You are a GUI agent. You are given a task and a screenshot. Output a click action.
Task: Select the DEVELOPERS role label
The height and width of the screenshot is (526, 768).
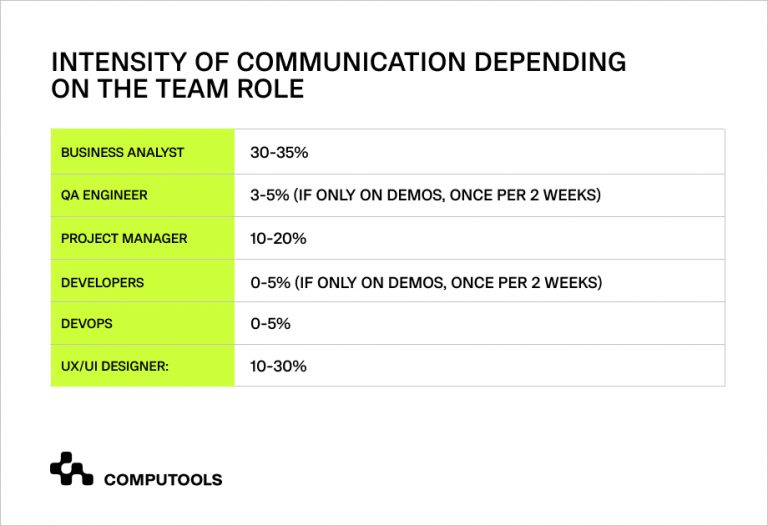(x=102, y=282)
